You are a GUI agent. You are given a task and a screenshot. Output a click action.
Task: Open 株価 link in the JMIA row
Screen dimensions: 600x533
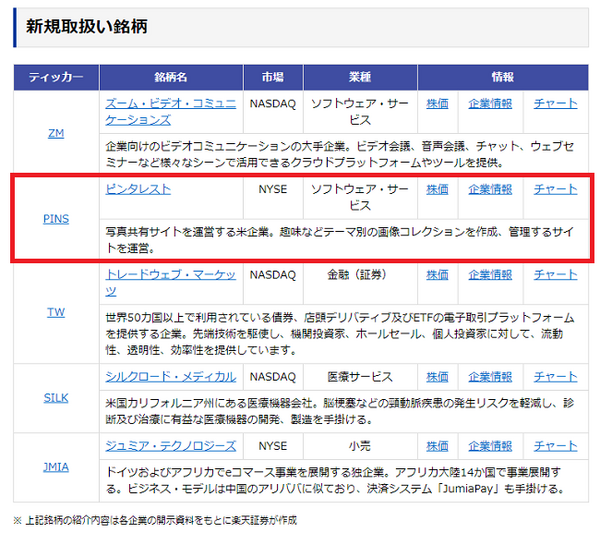pos(437,446)
